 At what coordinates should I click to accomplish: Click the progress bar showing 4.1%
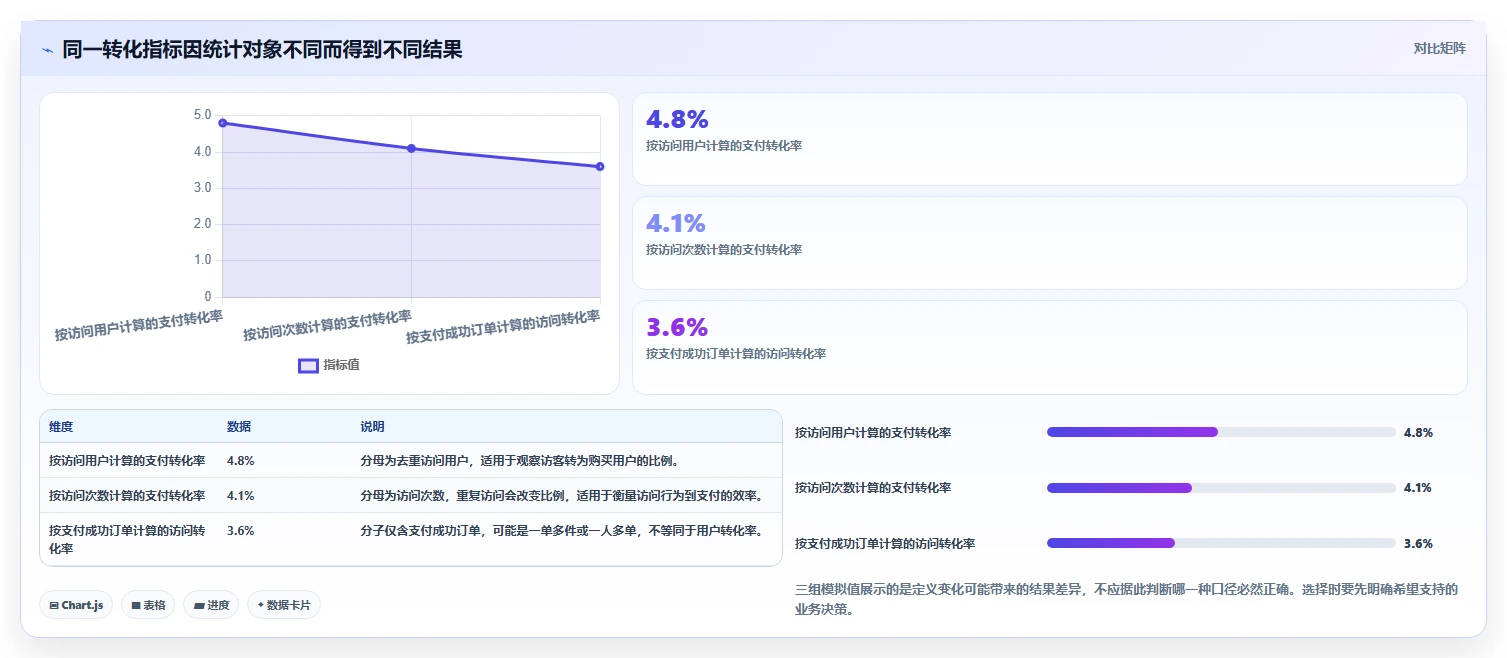point(1221,488)
